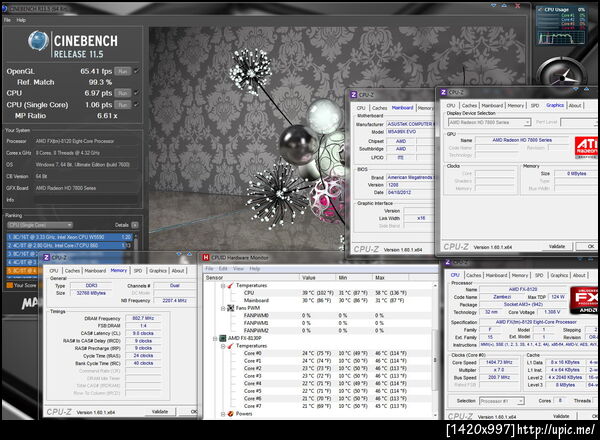
Task: Collapse the Temperatures node under AMD FX-8130P
Action: coord(223,346)
